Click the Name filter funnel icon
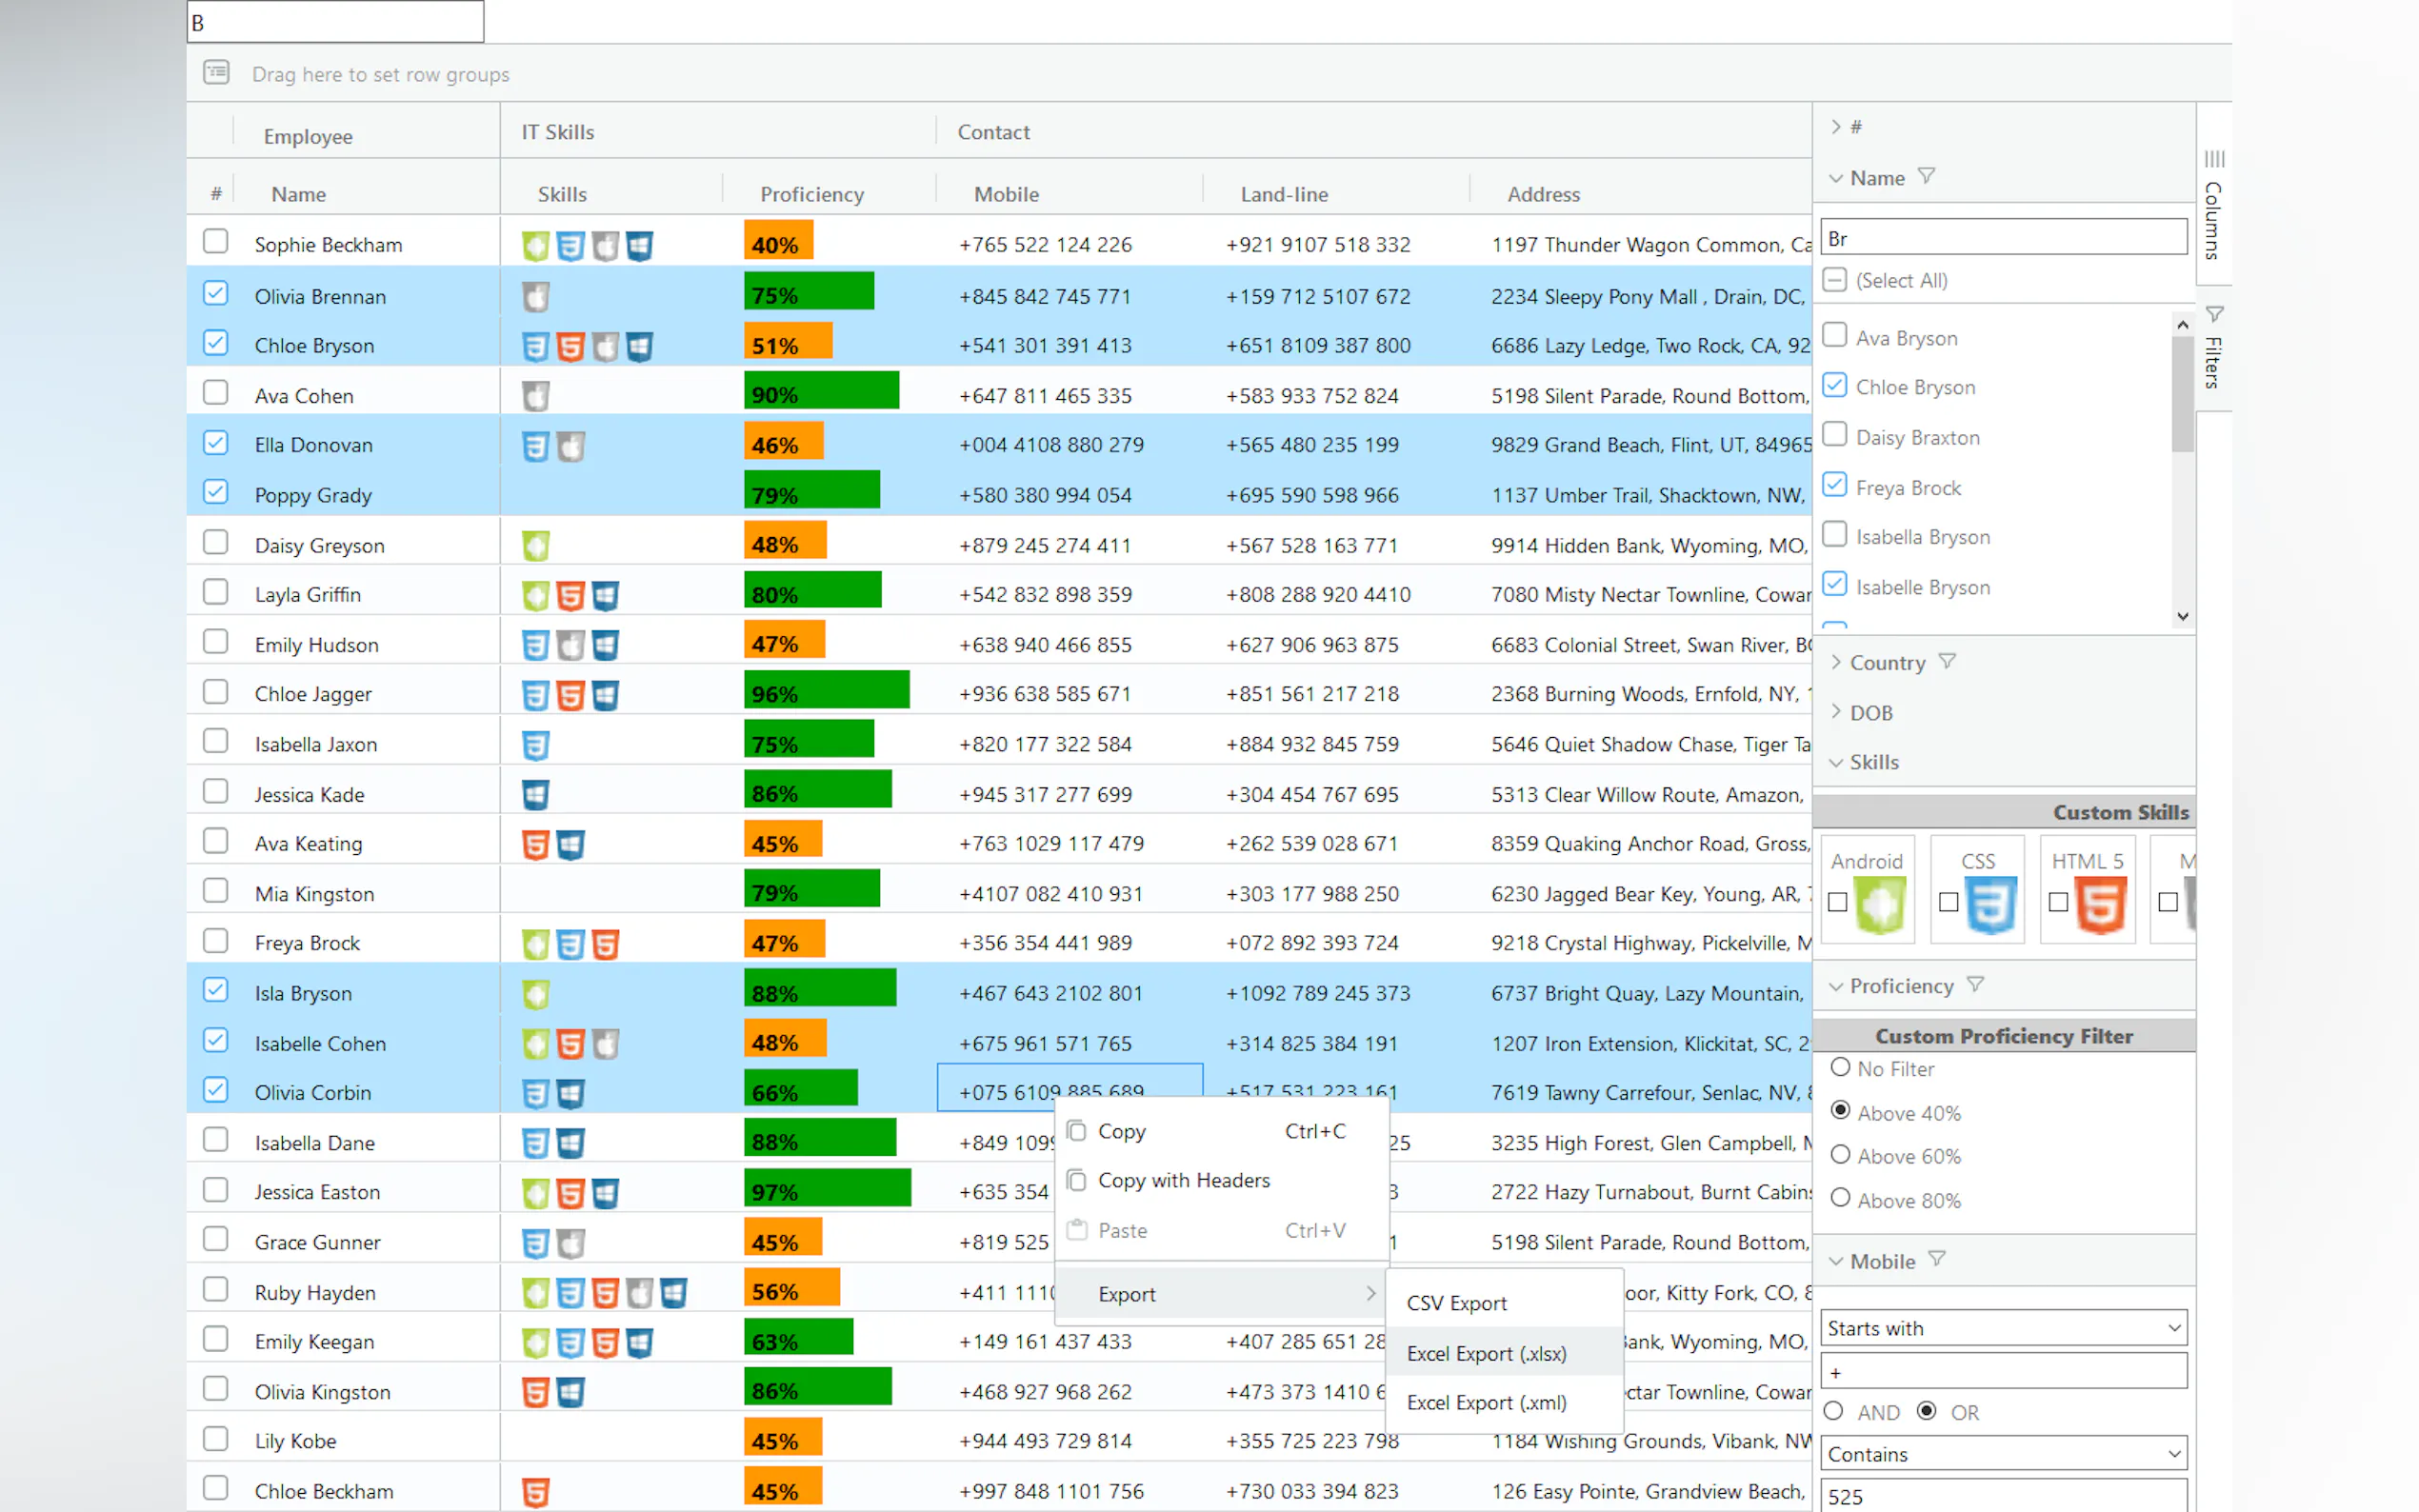Viewport: 2419px width, 1512px height. pyautogui.click(x=1927, y=176)
